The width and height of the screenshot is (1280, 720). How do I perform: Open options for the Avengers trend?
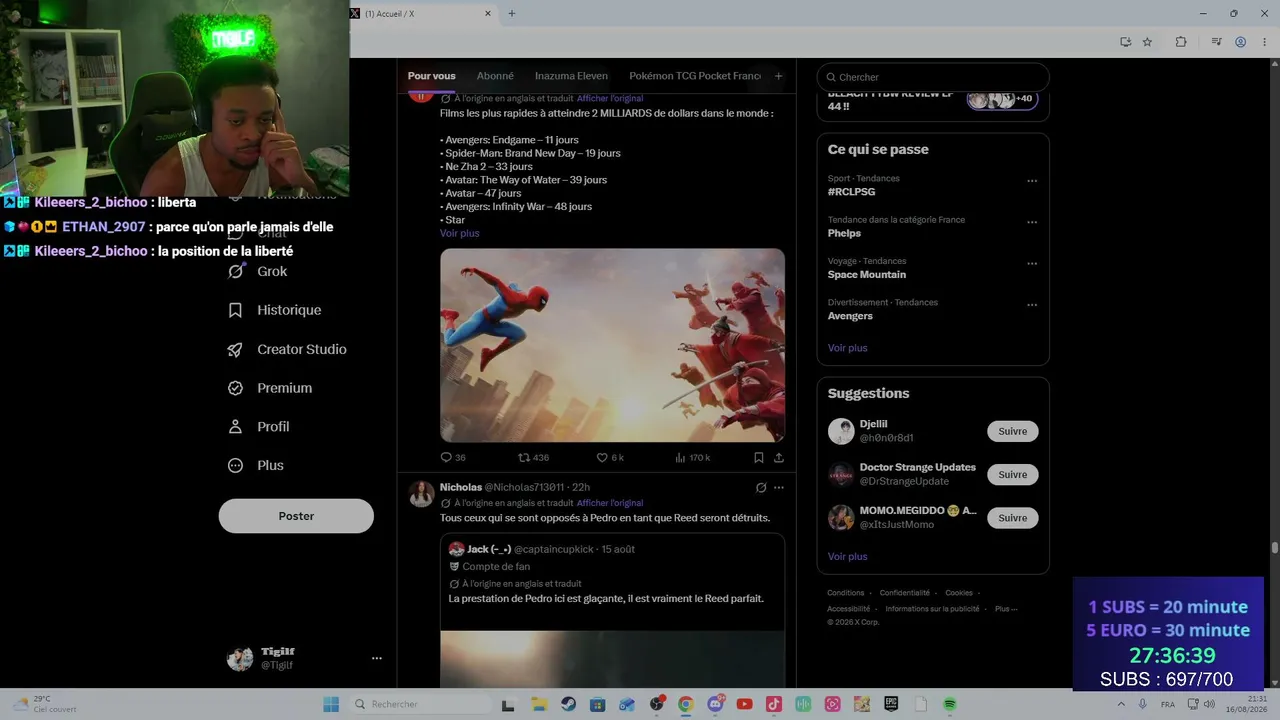pos(1032,305)
